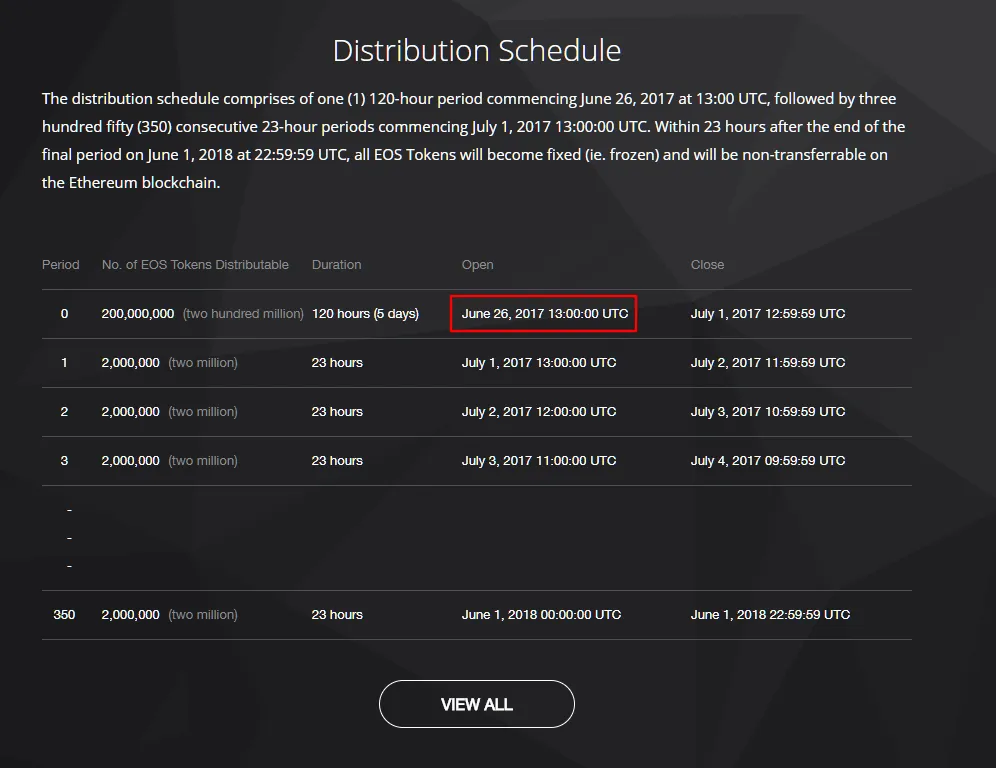Click the VIEW ALL button
Screen dimensions: 996x768
pyautogui.click(x=476, y=704)
